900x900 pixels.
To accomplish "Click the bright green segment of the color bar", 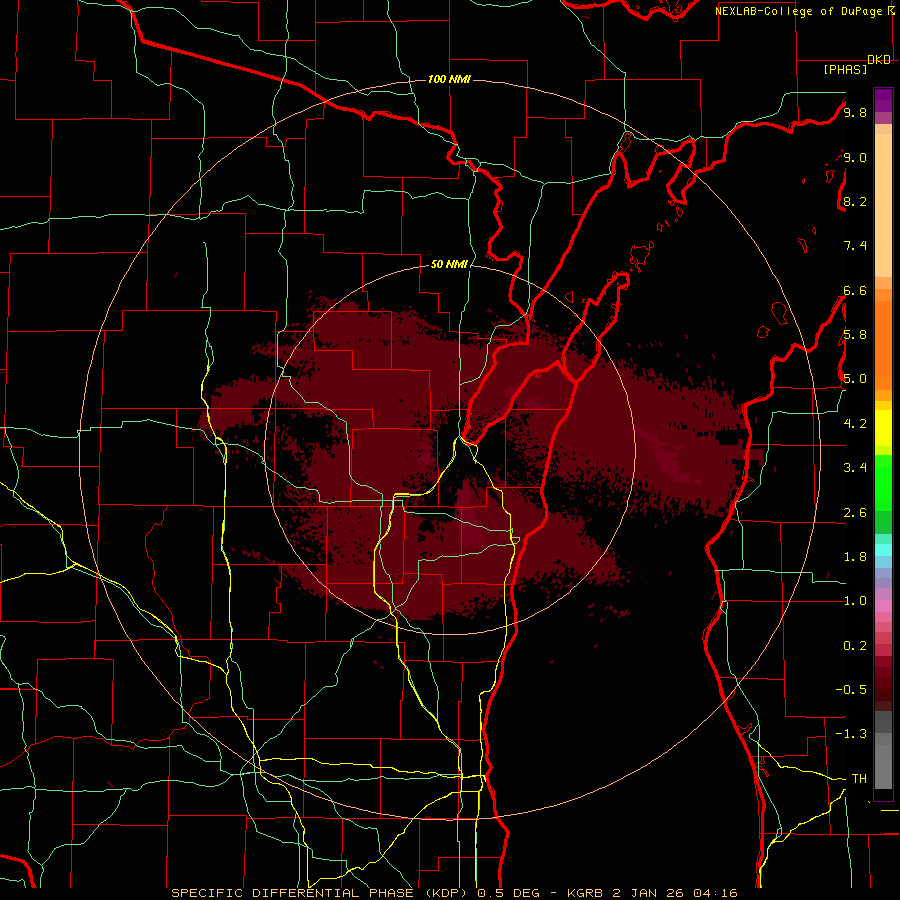I will (x=883, y=482).
